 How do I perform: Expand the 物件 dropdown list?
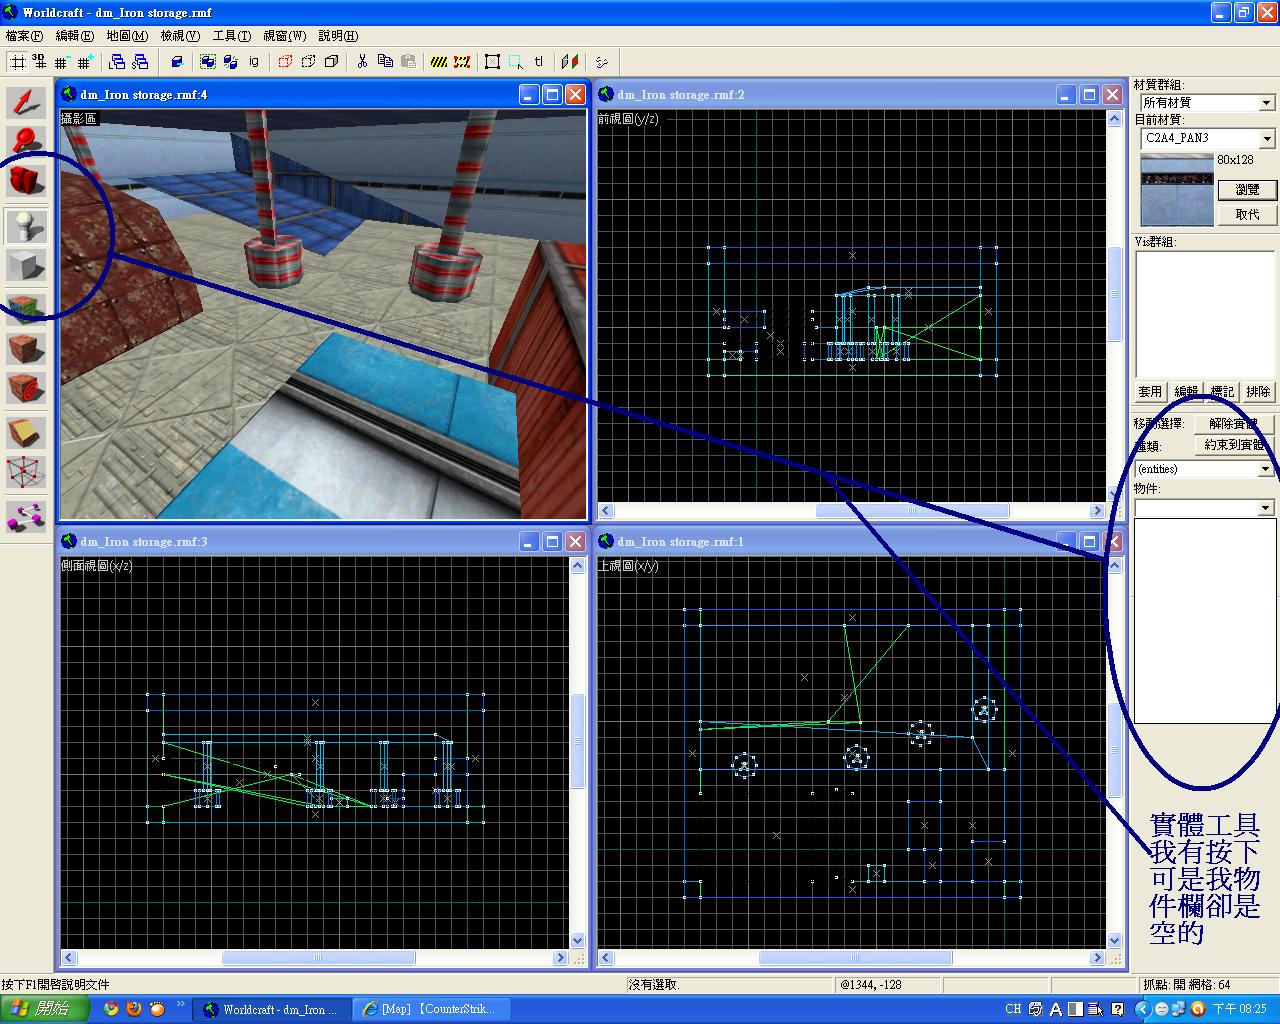1265,509
